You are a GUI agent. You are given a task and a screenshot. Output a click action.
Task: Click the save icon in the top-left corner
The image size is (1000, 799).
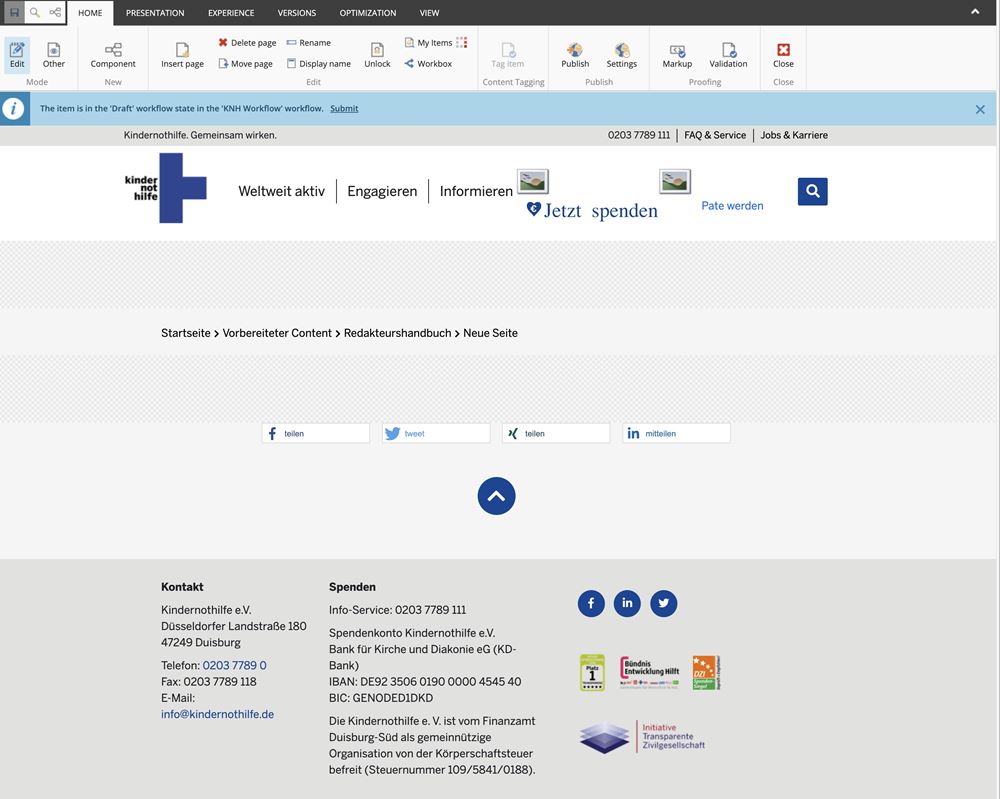point(14,13)
